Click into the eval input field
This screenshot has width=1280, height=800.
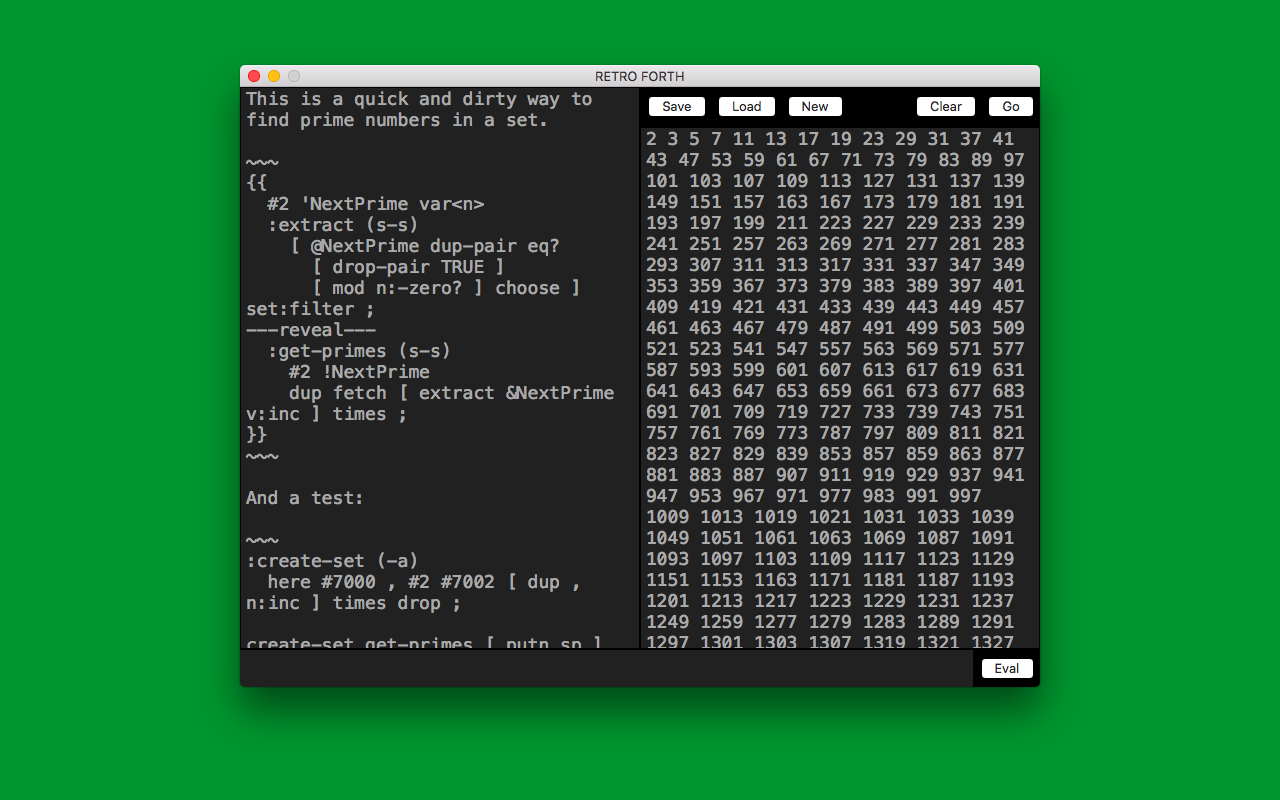[607, 668]
